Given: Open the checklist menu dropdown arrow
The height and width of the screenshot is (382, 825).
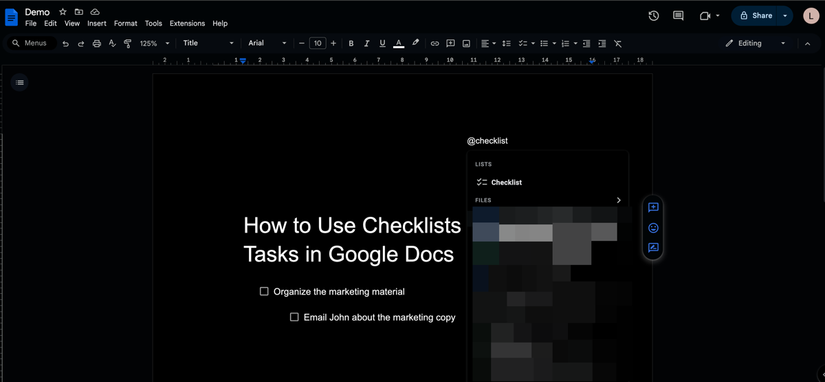Looking at the screenshot, I should (x=533, y=44).
